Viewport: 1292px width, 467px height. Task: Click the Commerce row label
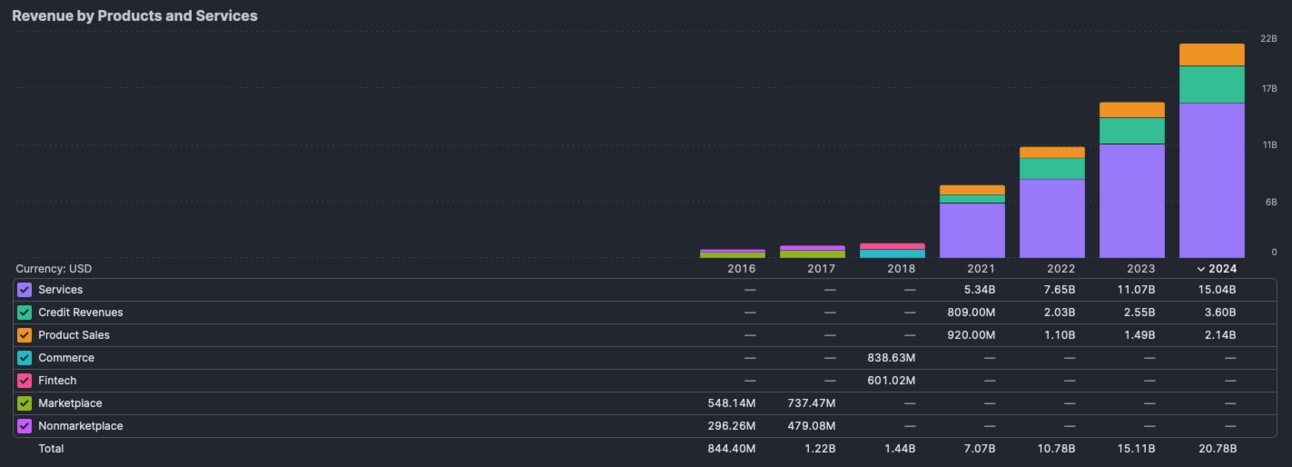pyautogui.click(x=66, y=358)
